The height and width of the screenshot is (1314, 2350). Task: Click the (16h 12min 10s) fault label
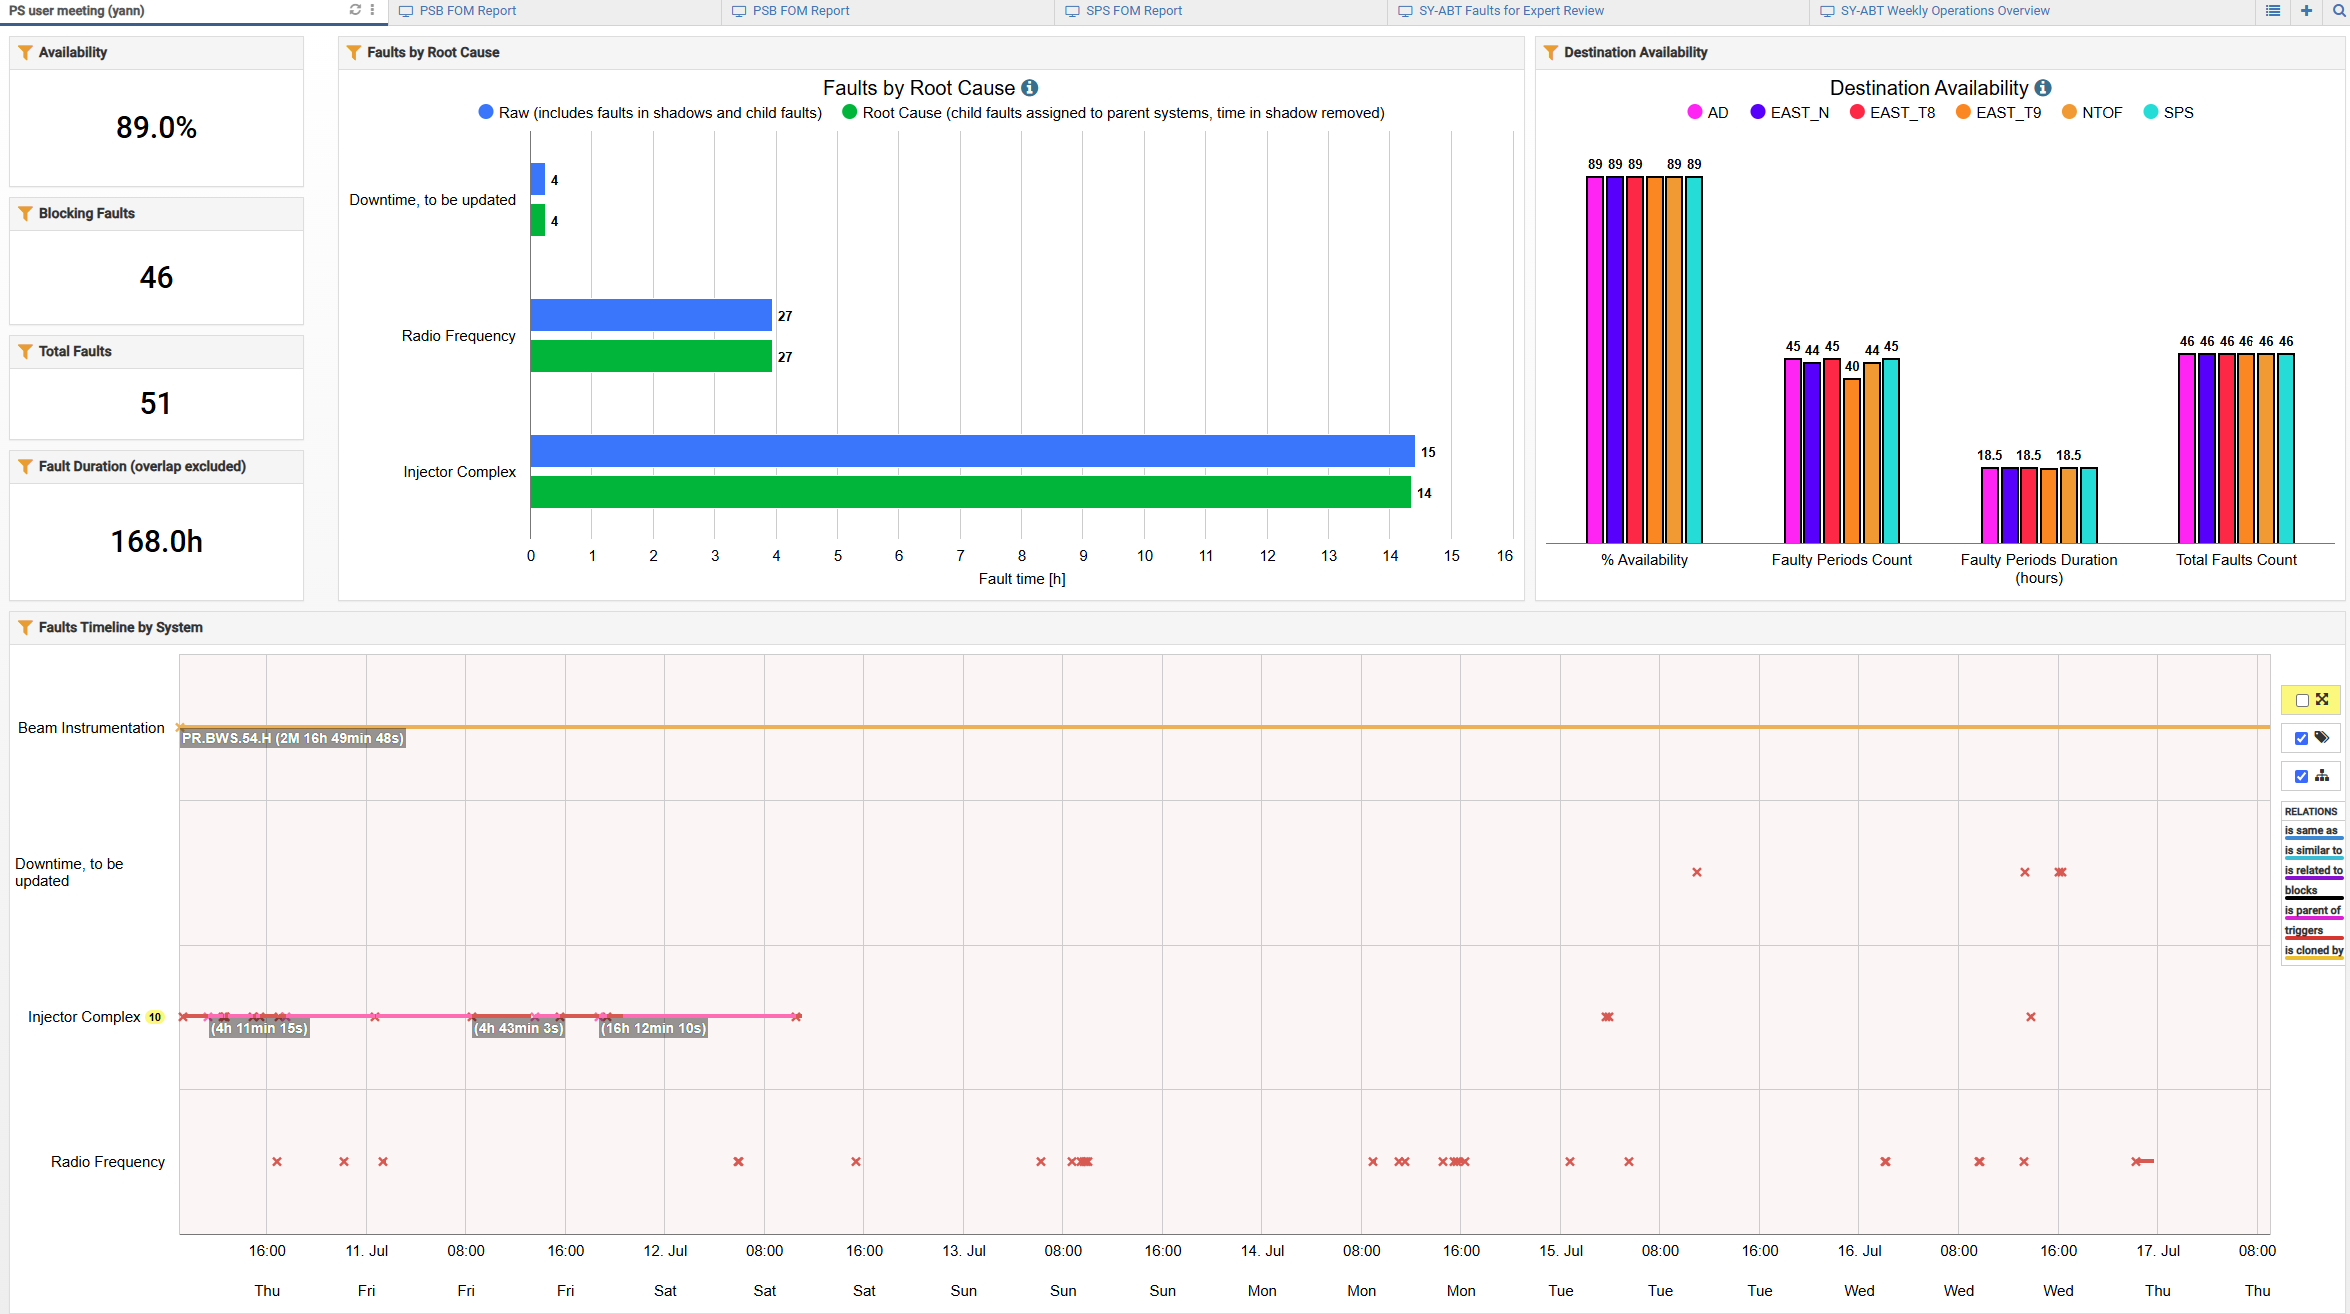(653, 1028)
